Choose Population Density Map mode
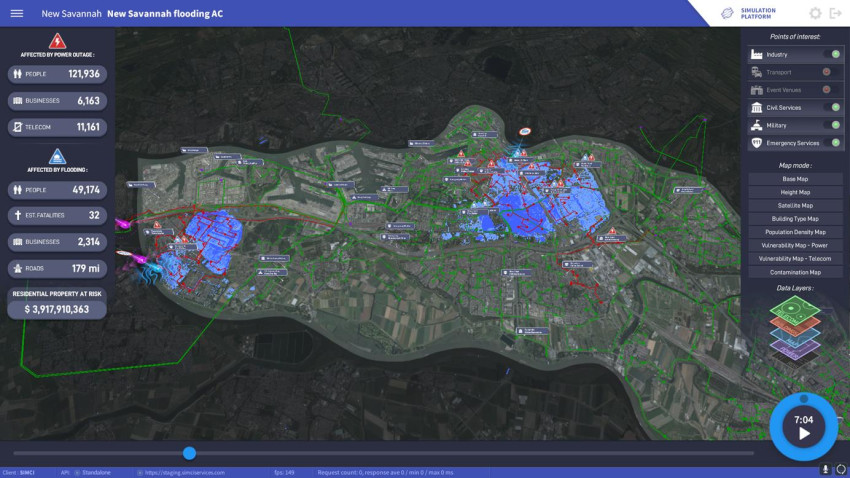Viewport: 850px width, 478px height. pyautogui.click(x=795, y=232)
